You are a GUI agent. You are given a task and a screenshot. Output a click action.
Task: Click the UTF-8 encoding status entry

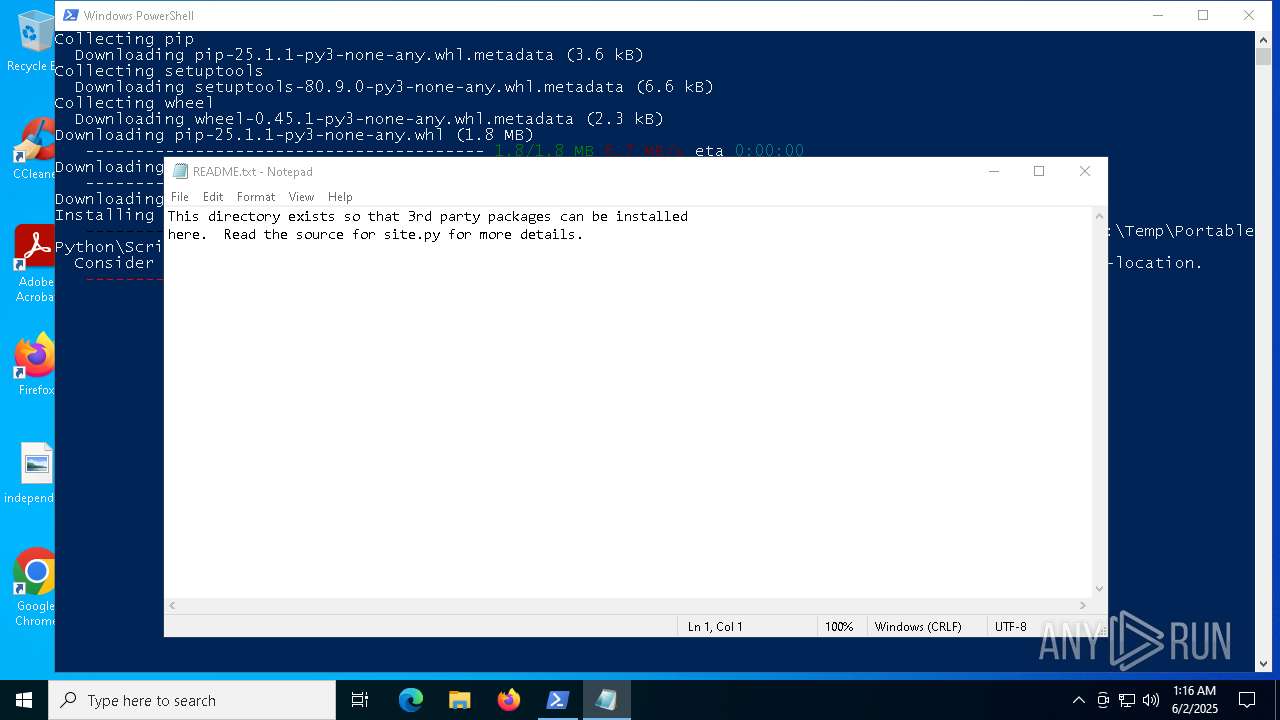[1010, 626]
